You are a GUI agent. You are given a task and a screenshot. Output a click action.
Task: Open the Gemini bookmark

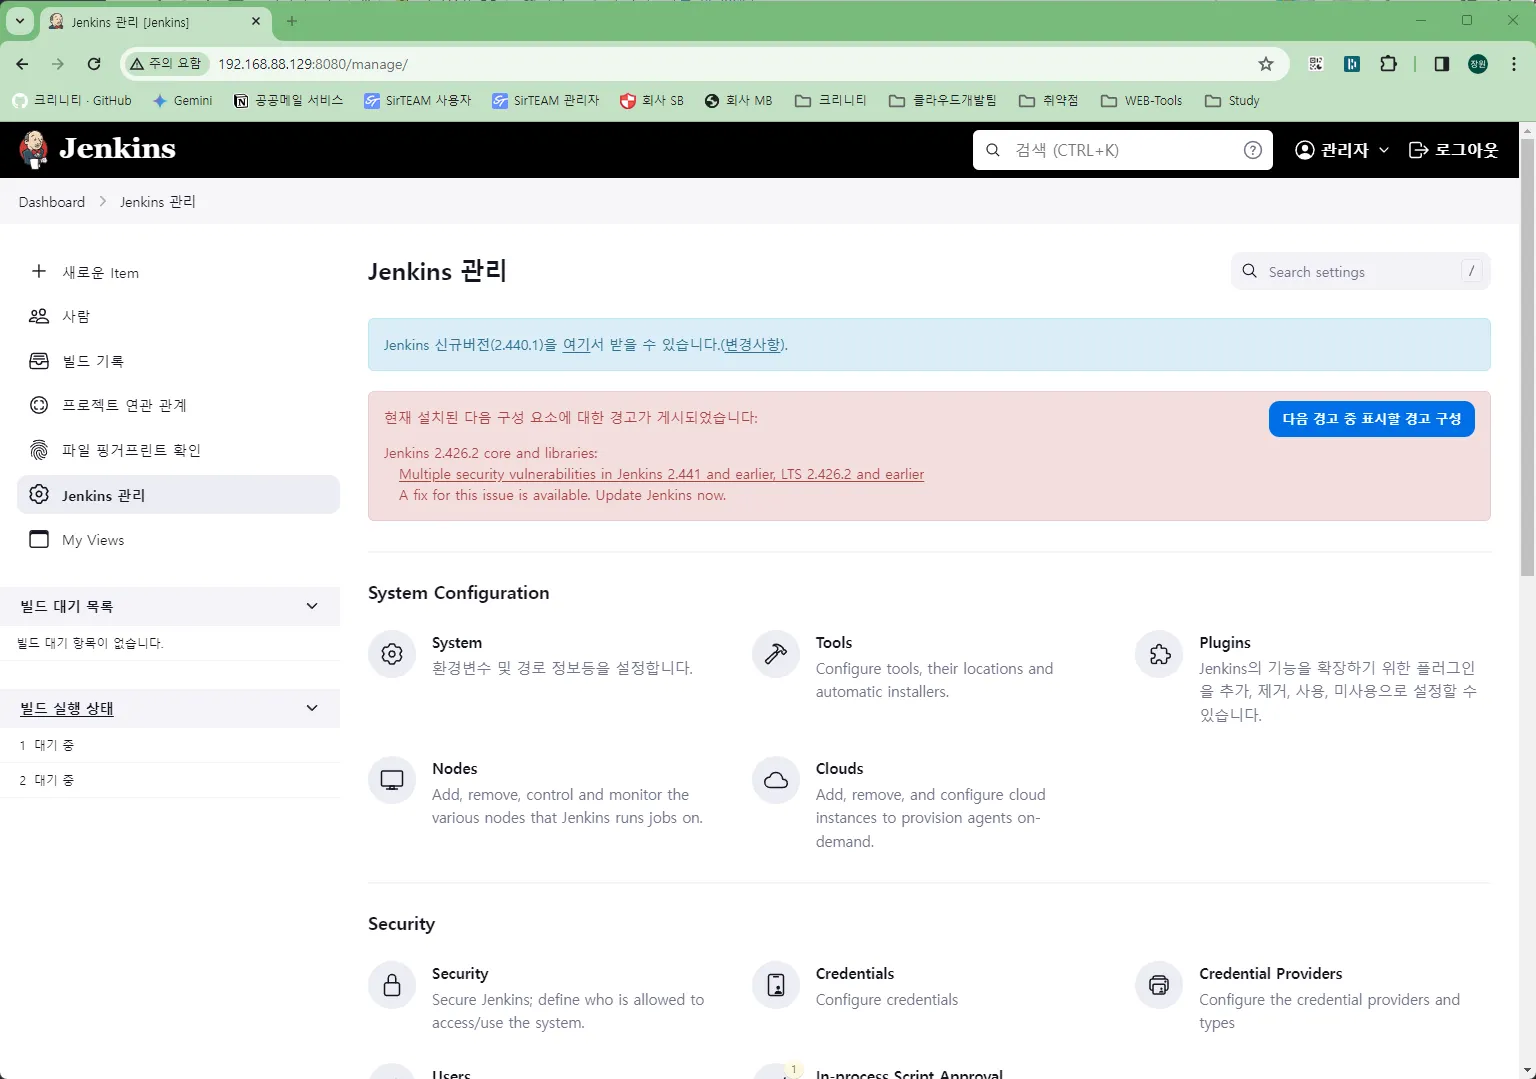182,101
